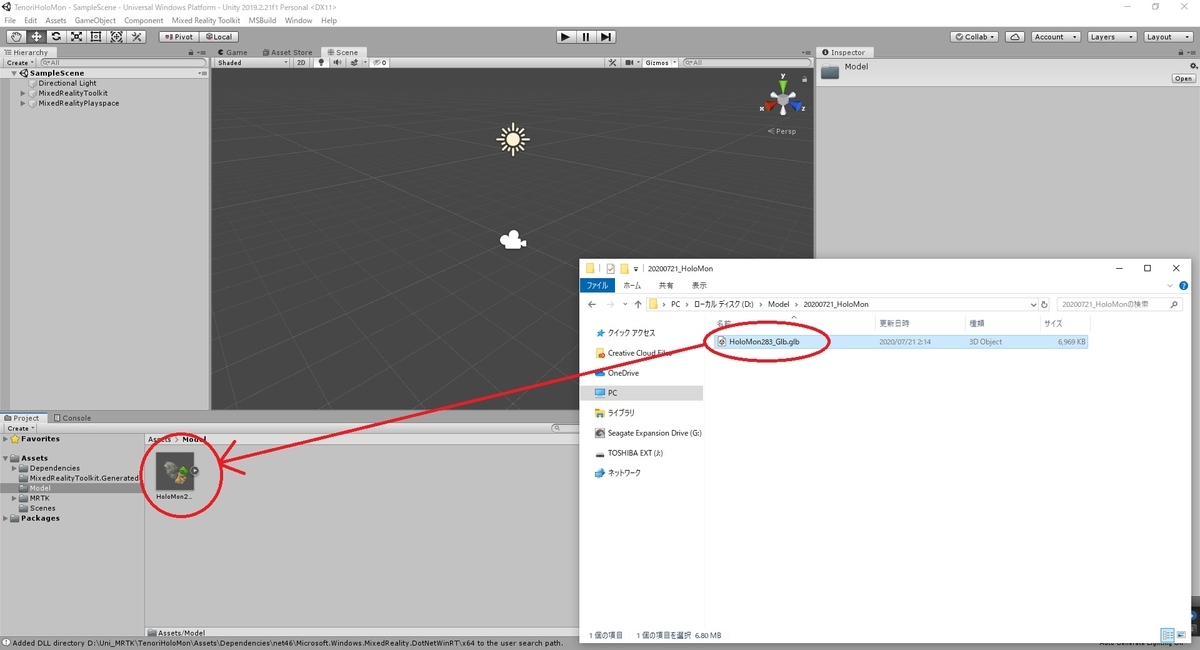Go up one folder in Explorer
This screenshot has height=650, width=1200.
click(638, 304)
